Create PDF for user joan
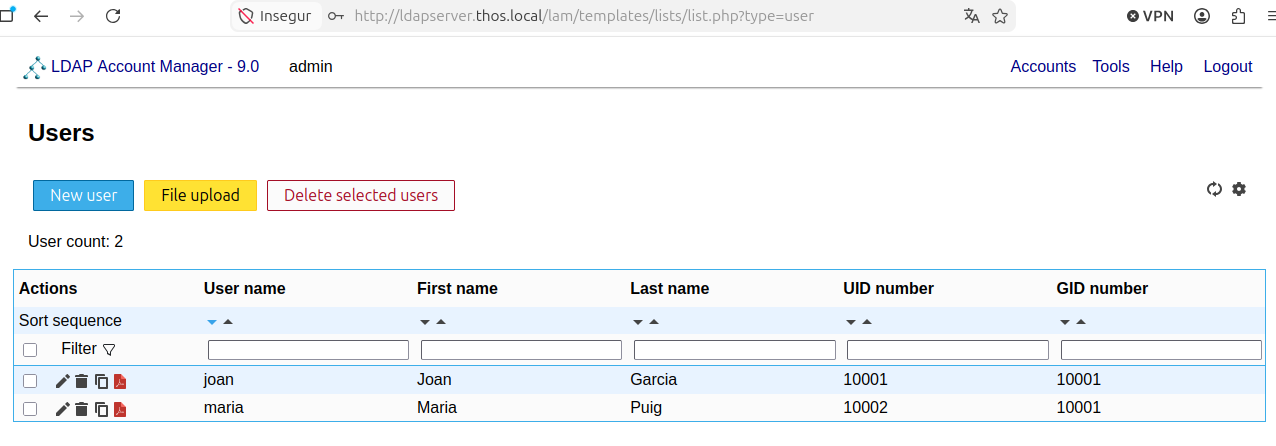The image size is (1276, 446). (120, 381)
